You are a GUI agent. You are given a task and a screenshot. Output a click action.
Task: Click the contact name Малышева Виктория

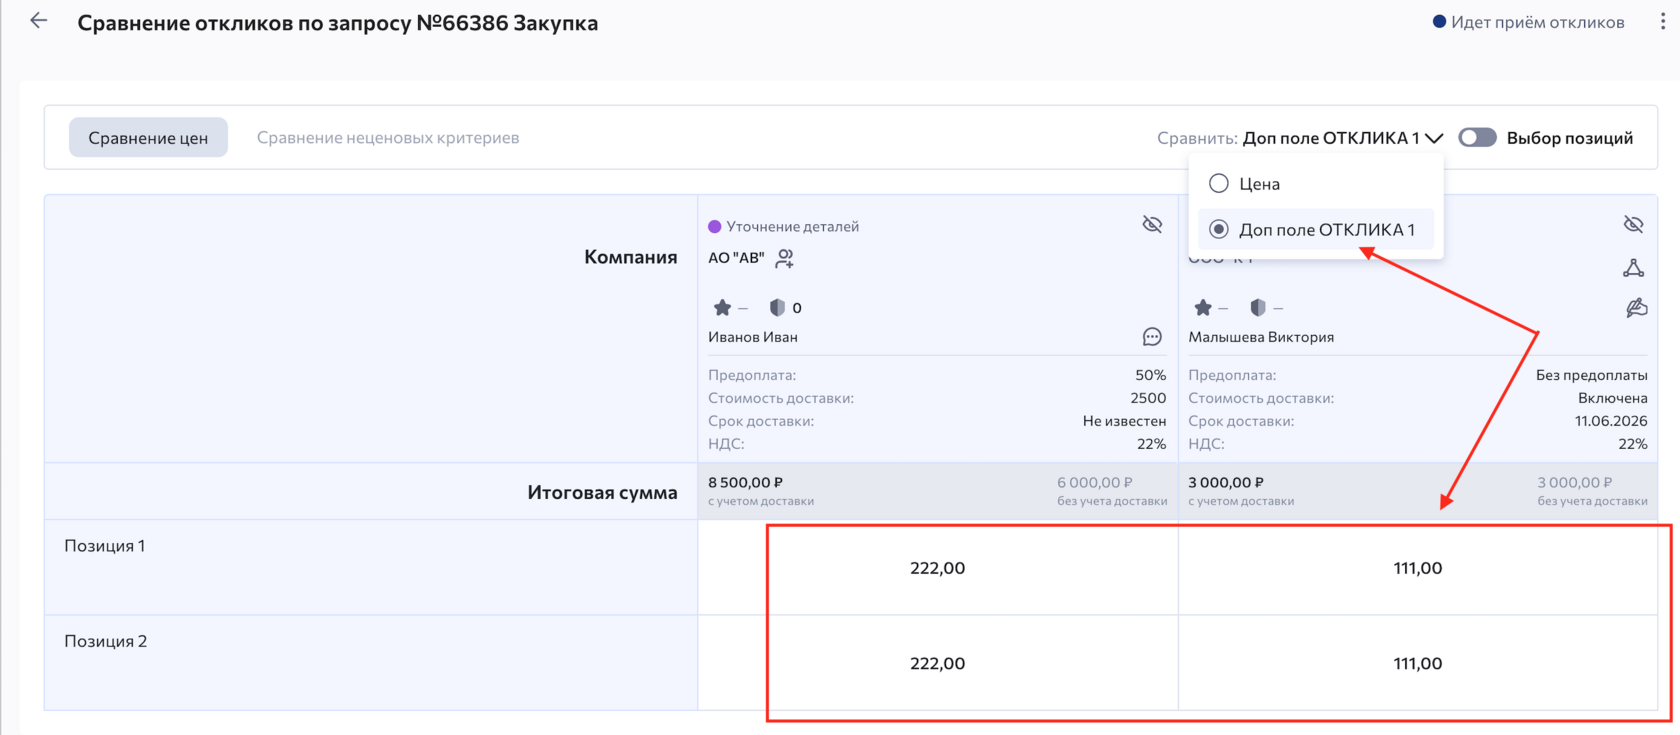click(x=1261, y=337)
